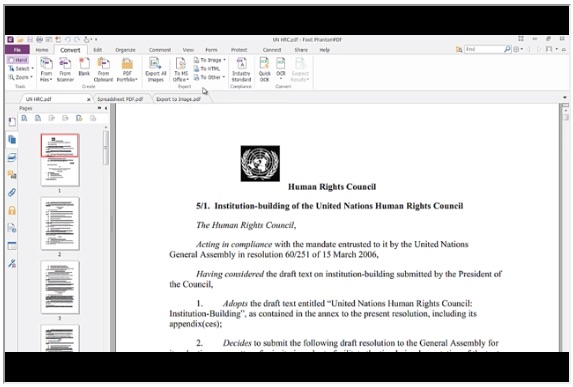Open the settings gear dropdown near Find

518,49
